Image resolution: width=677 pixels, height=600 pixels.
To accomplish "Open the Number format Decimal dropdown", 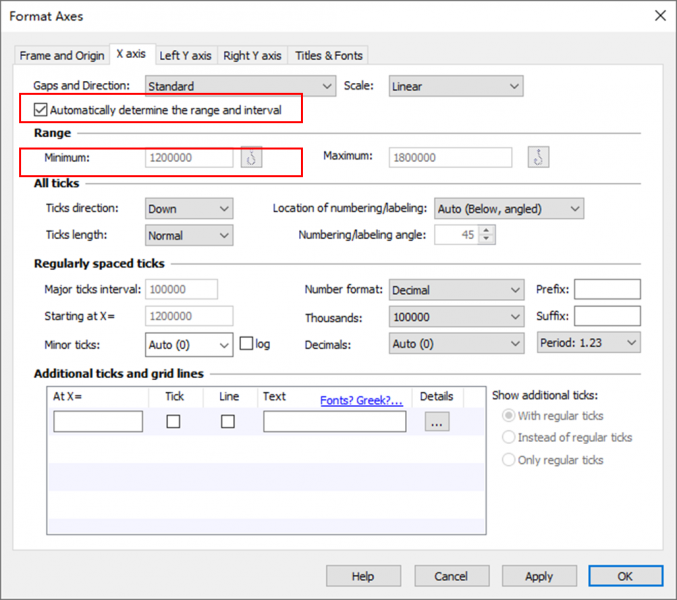I will (x=456, y=290).
